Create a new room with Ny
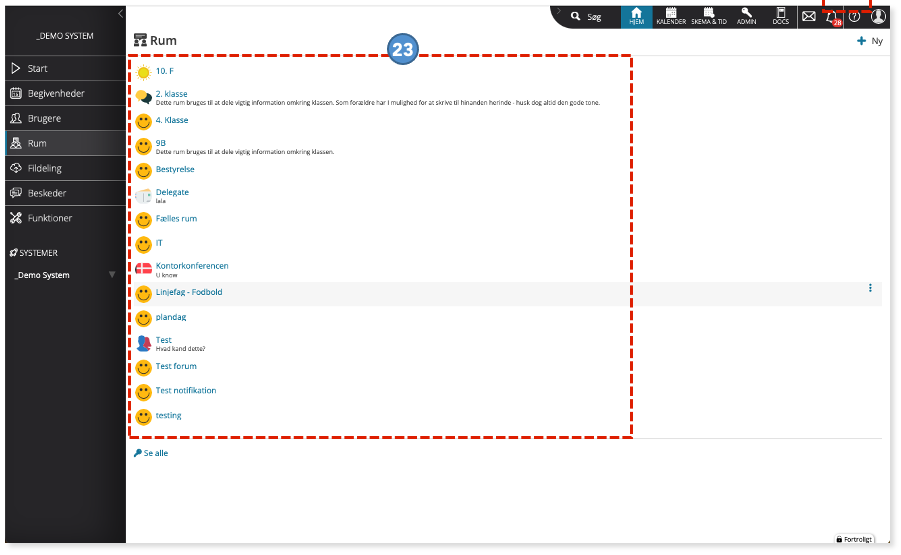Image resolution: width=901 pixels, height=555 pixels. click(x=869, y=41)
